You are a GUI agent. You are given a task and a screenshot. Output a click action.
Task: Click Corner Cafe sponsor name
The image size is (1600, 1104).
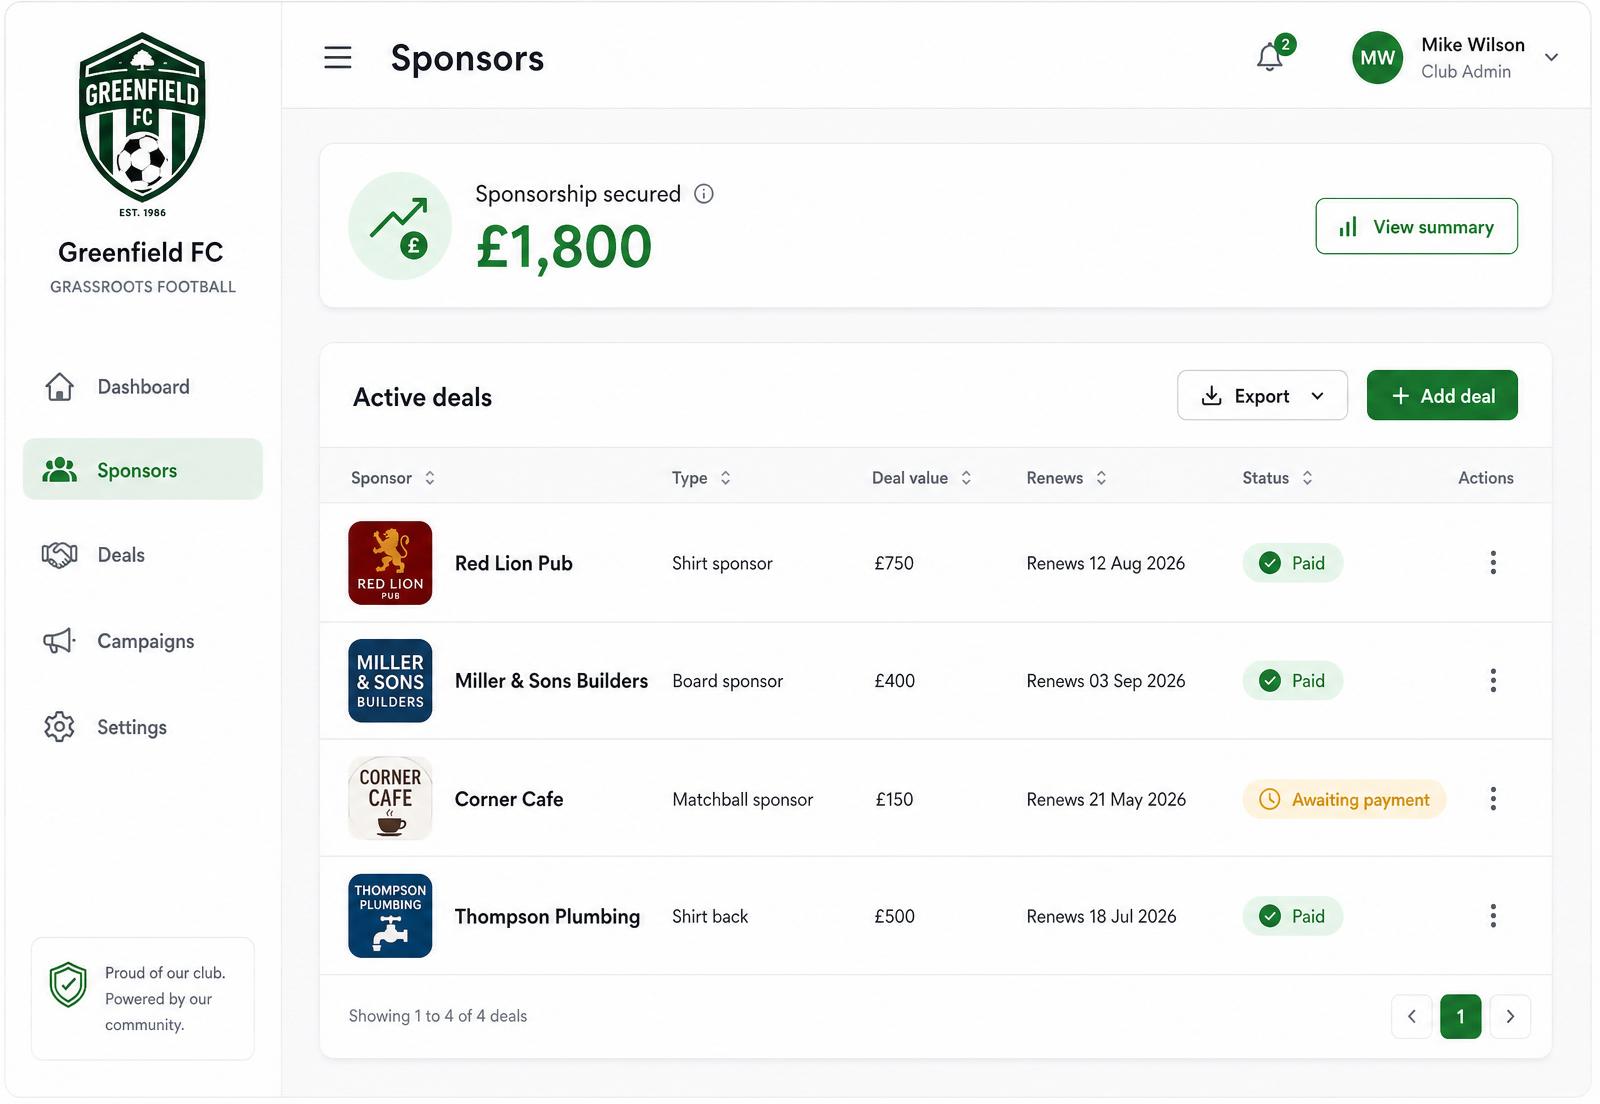click(x=509, y=799)
